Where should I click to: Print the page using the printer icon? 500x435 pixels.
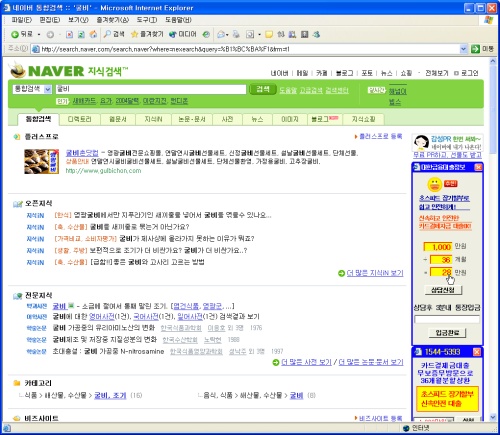236,34
